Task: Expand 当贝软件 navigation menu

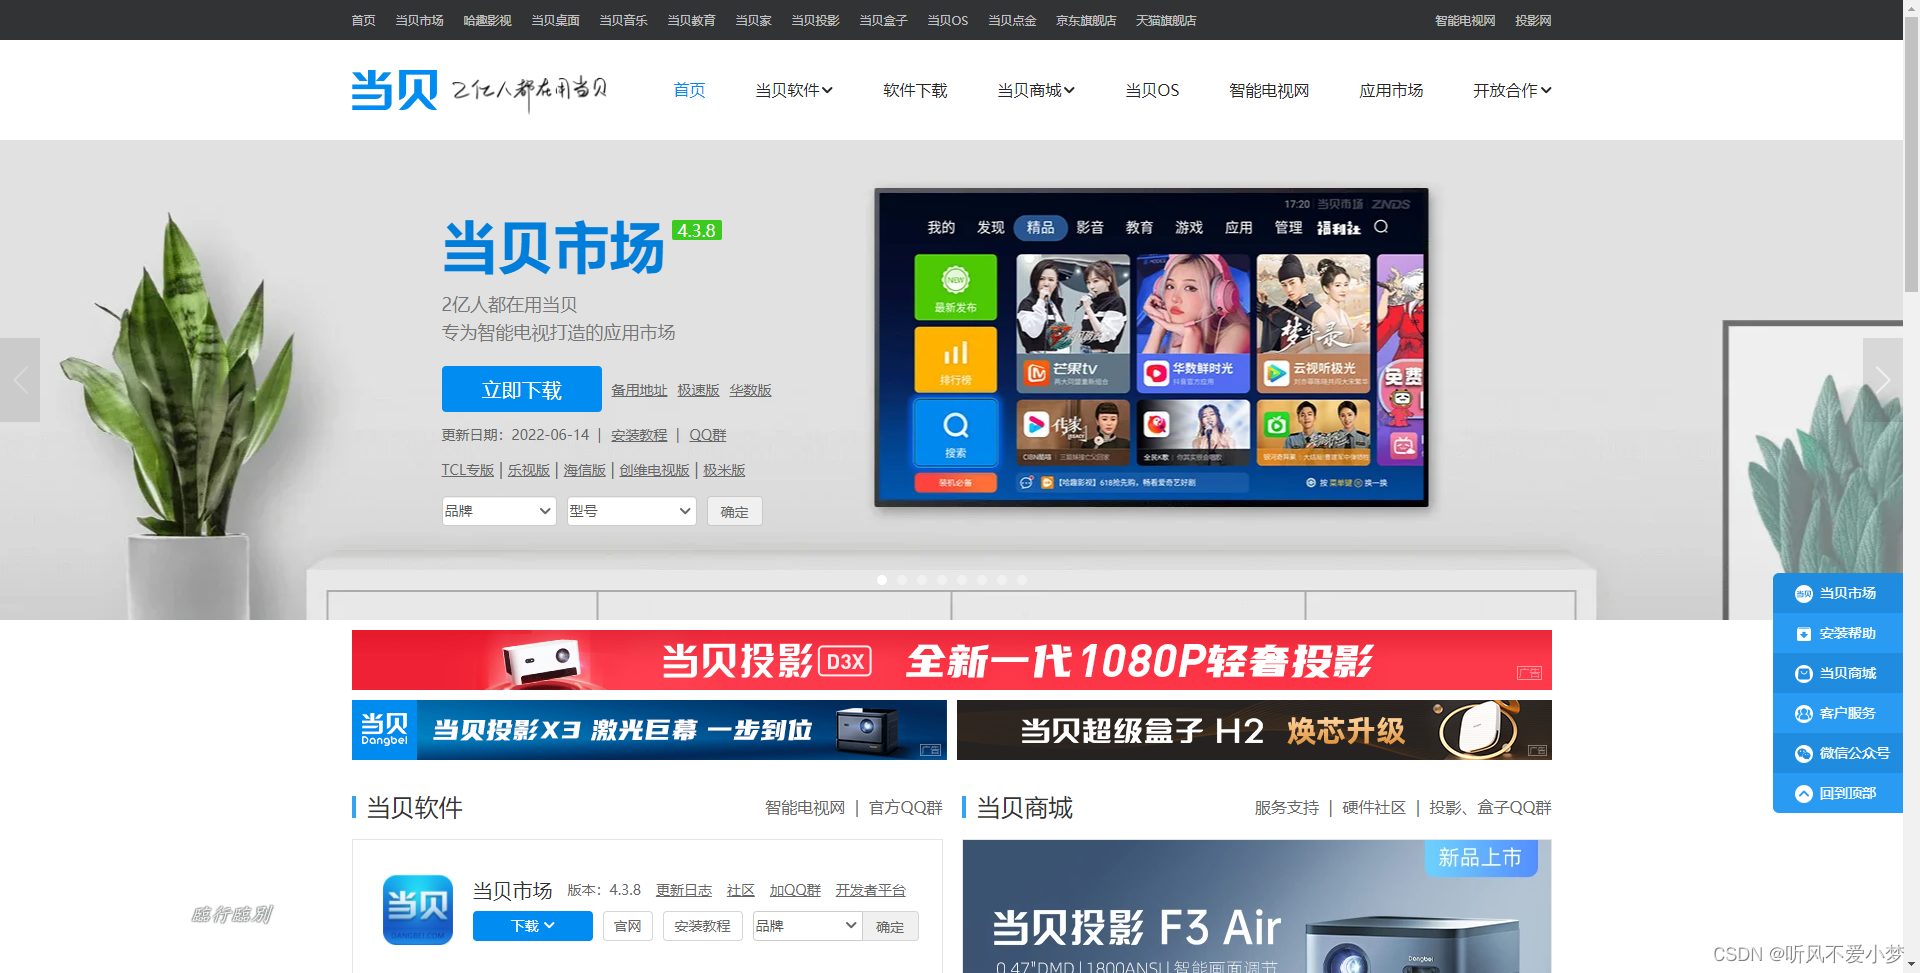Action: point(794,90)
